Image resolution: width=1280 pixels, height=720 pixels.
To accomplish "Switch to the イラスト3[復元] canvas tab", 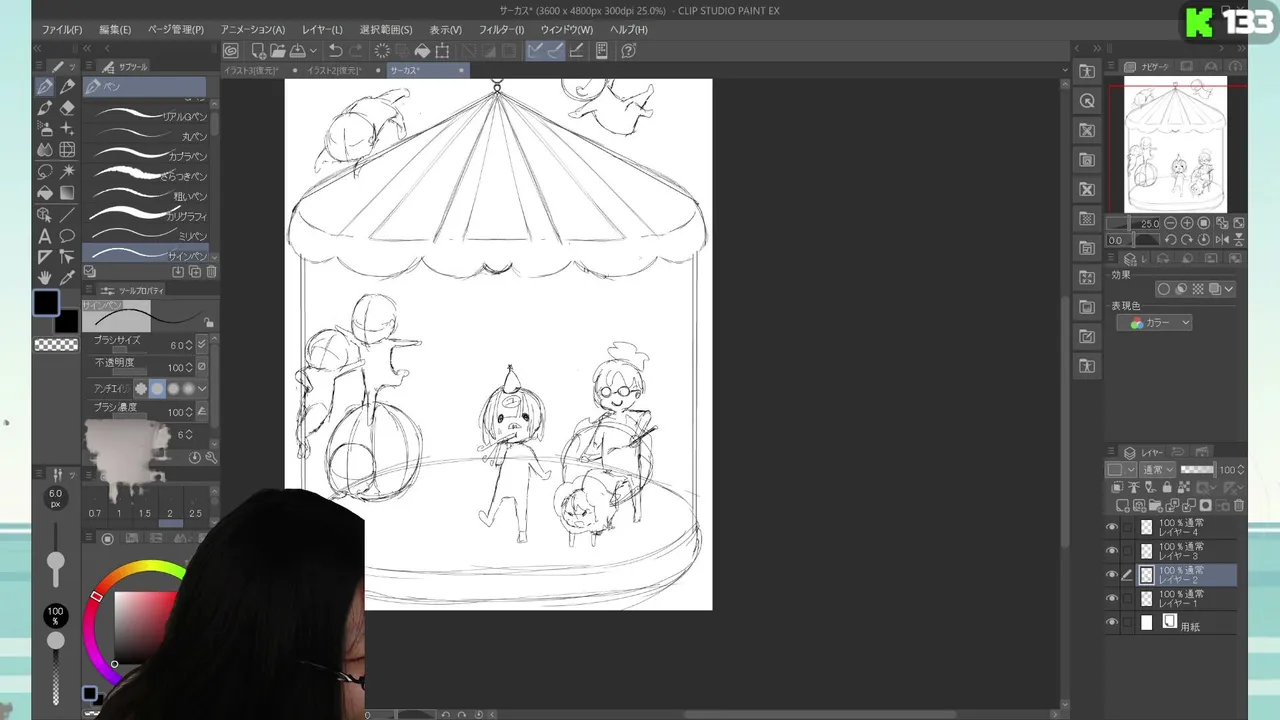I will click(251, 71).
